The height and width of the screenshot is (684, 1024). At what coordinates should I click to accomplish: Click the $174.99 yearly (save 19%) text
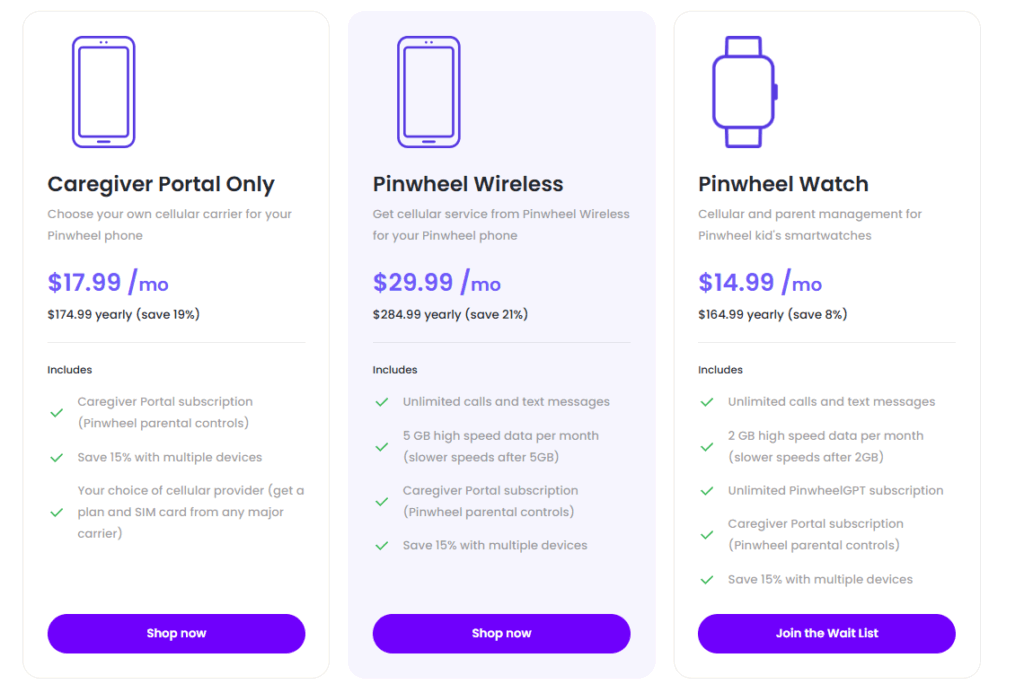(123, 314)
